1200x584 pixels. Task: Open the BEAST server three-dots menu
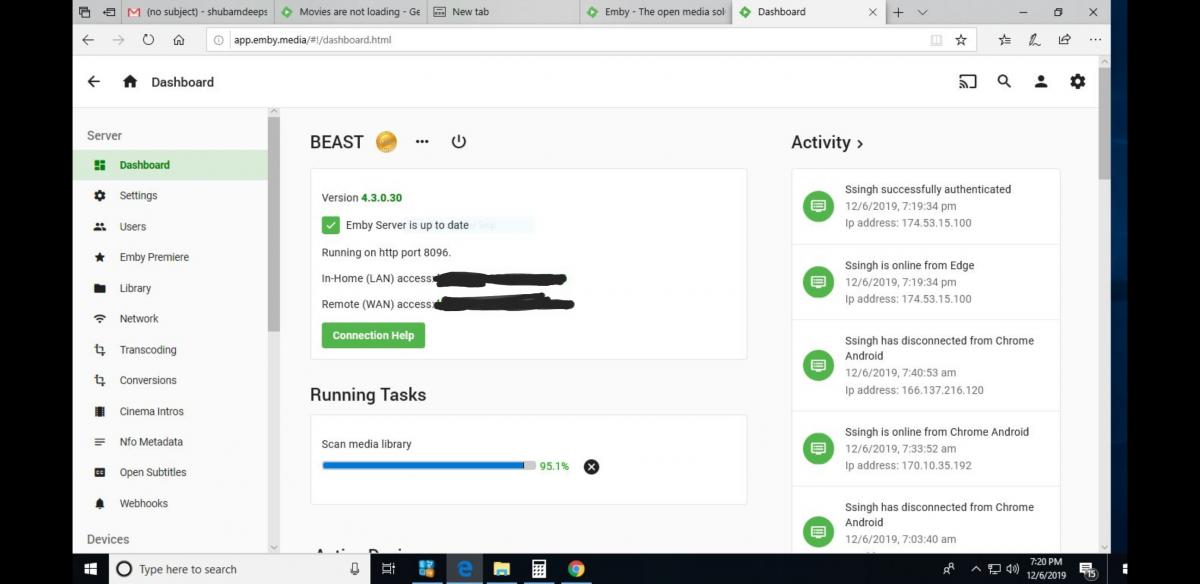tap(422, 142)
